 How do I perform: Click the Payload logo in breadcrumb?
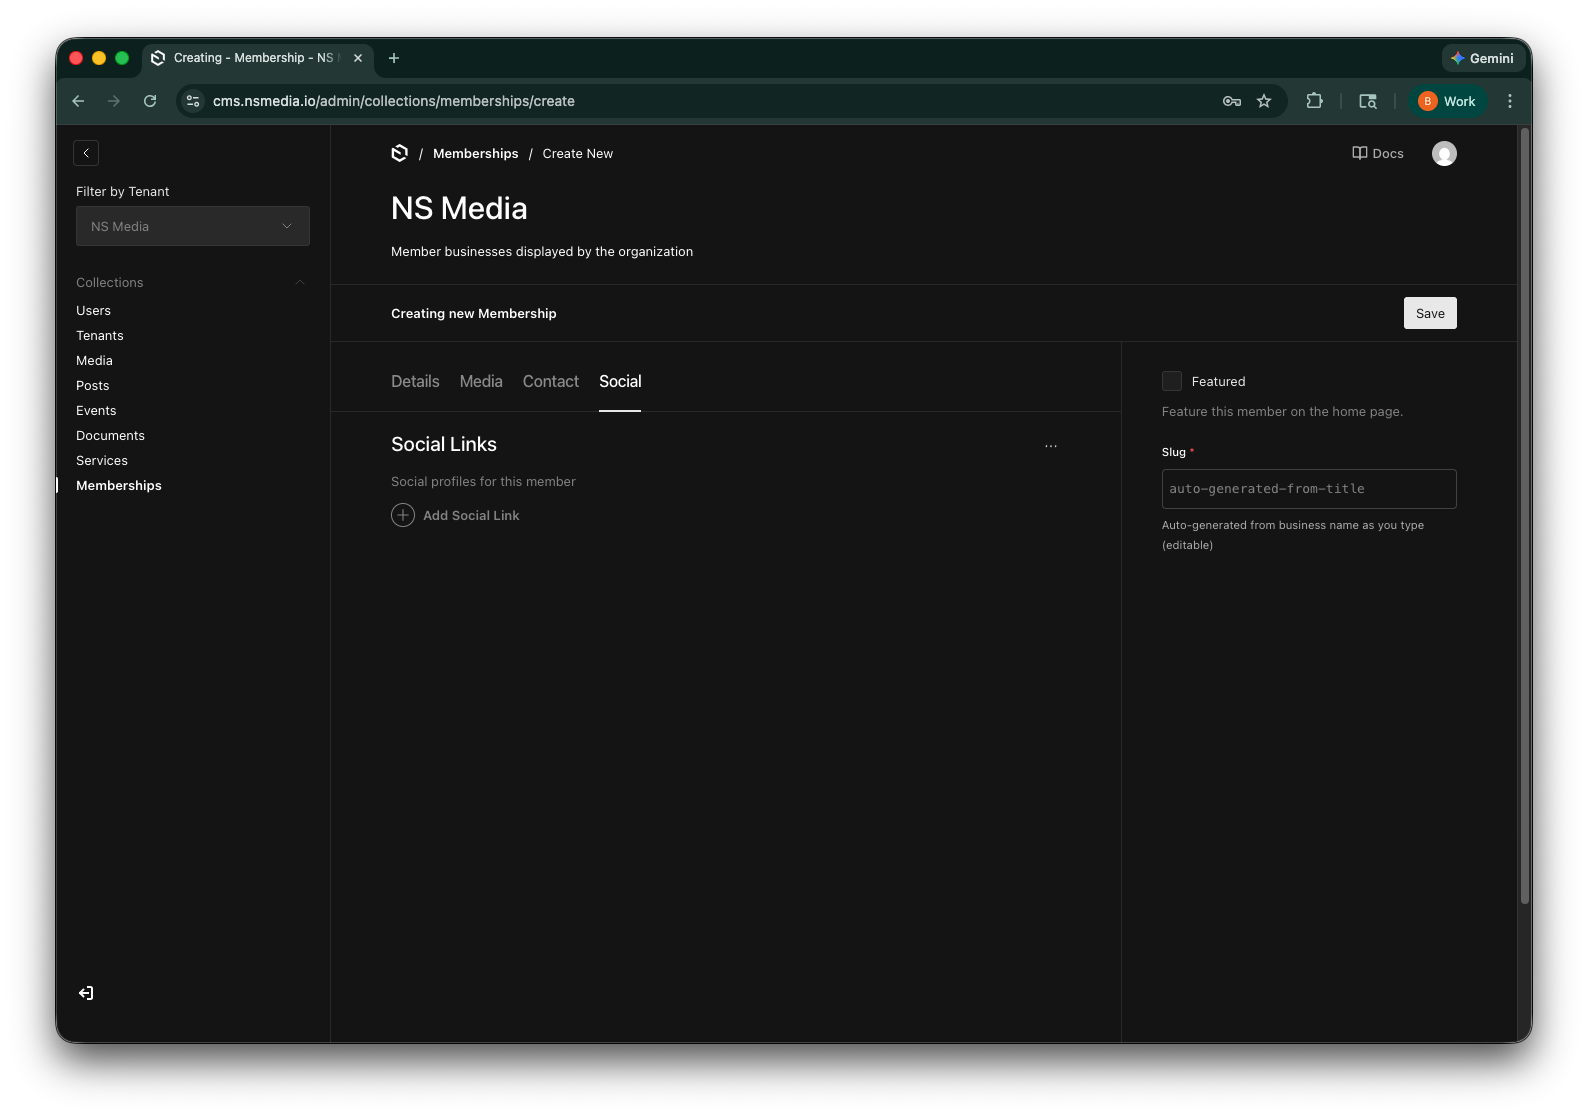point(400,153)
